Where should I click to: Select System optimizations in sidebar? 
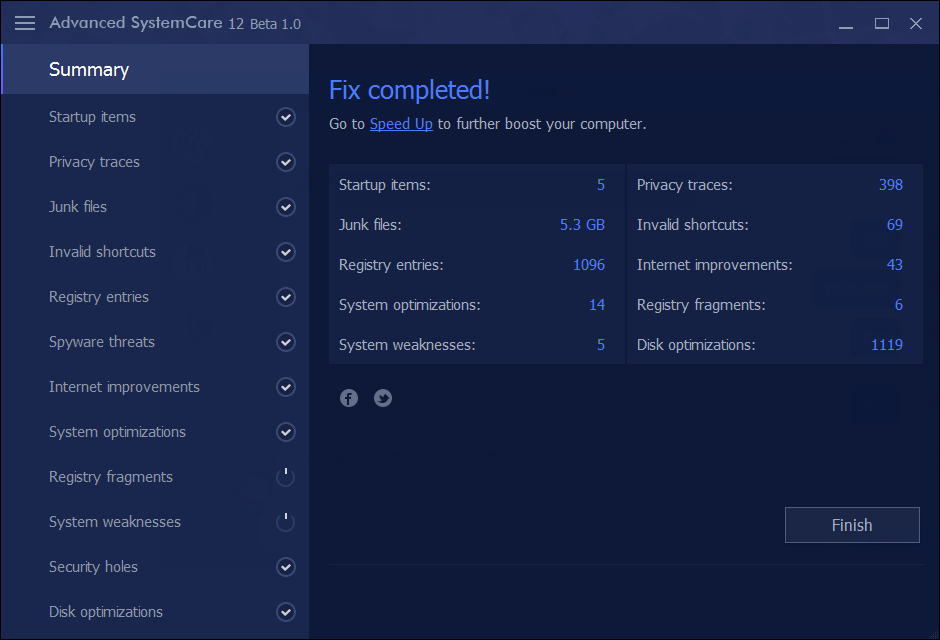155,431
